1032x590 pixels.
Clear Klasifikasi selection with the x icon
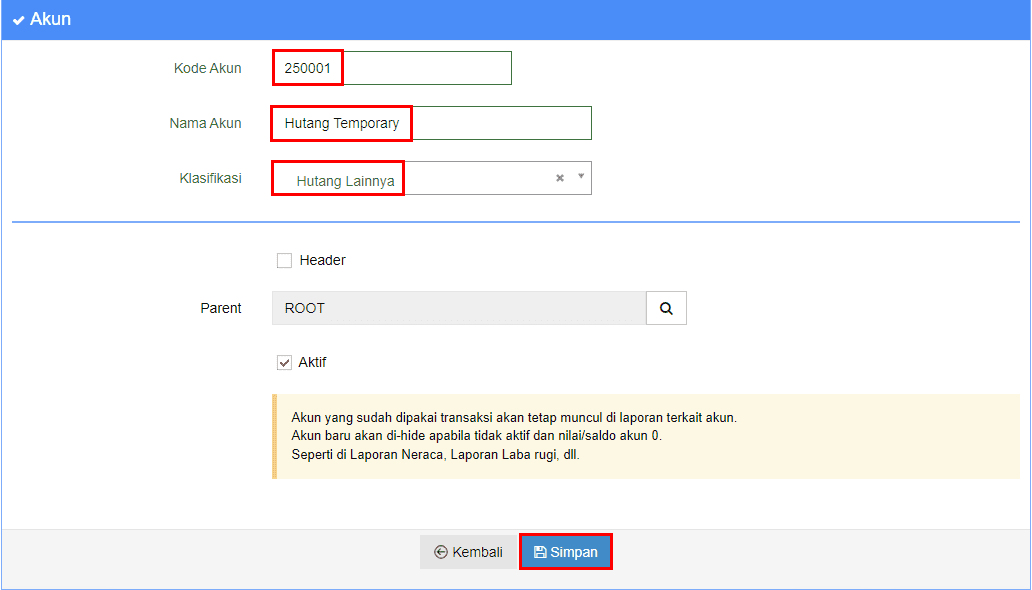pyautogui.click(x=560, y=178)
